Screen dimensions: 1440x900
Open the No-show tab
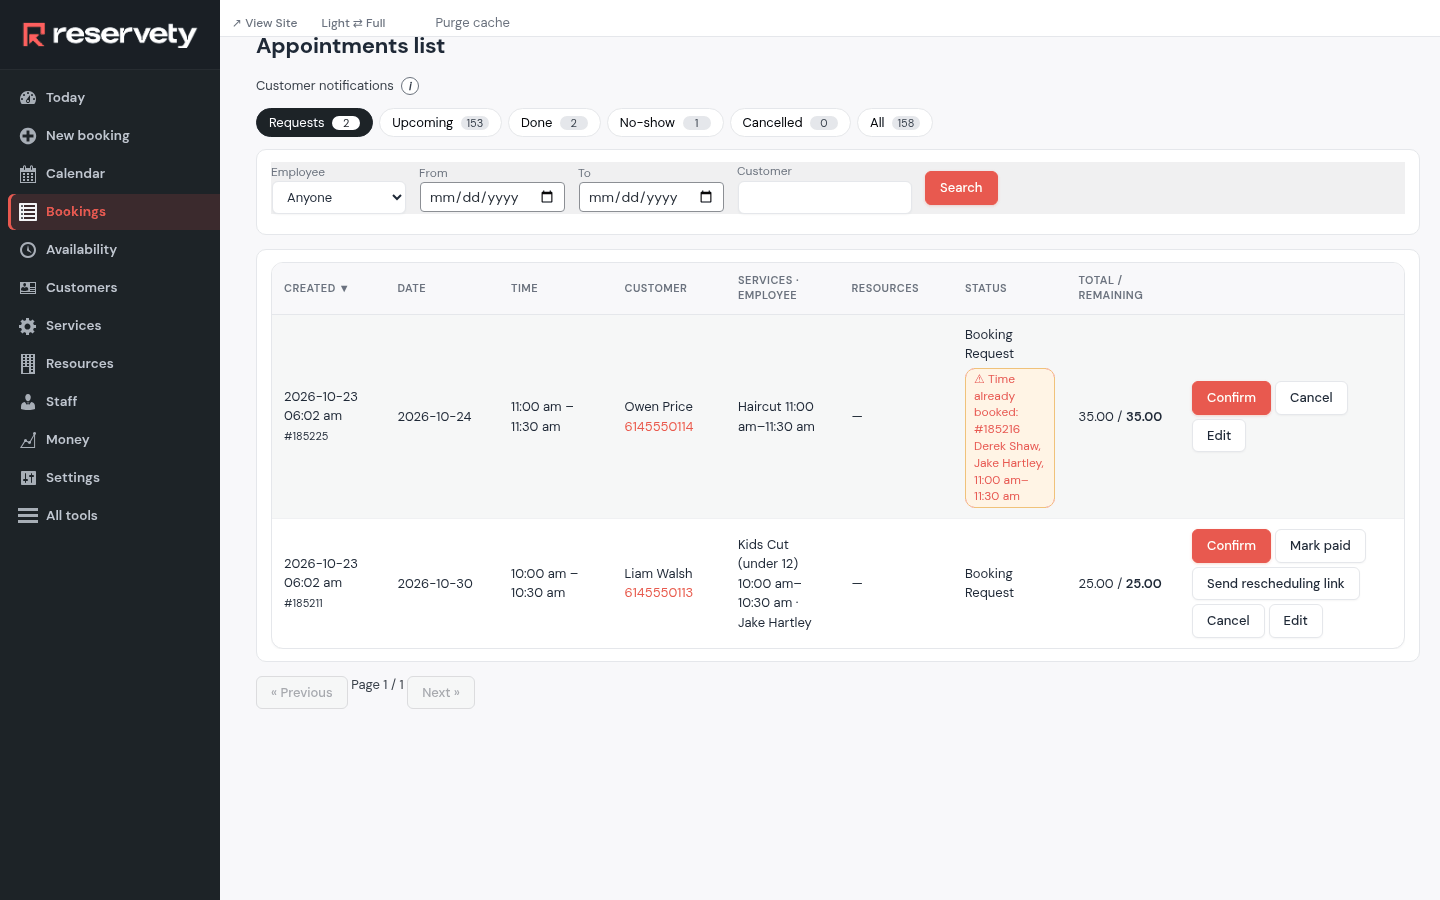tap(665, 122)
